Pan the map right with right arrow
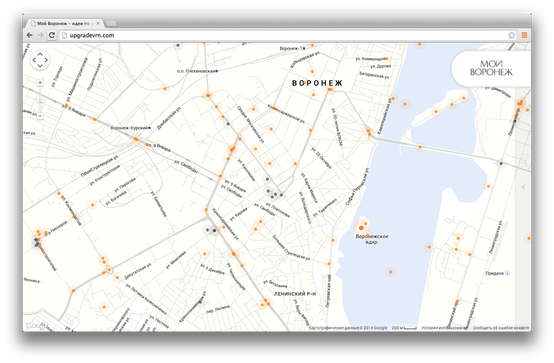This screenshot has height=363, width=554. tap(46, 60)
